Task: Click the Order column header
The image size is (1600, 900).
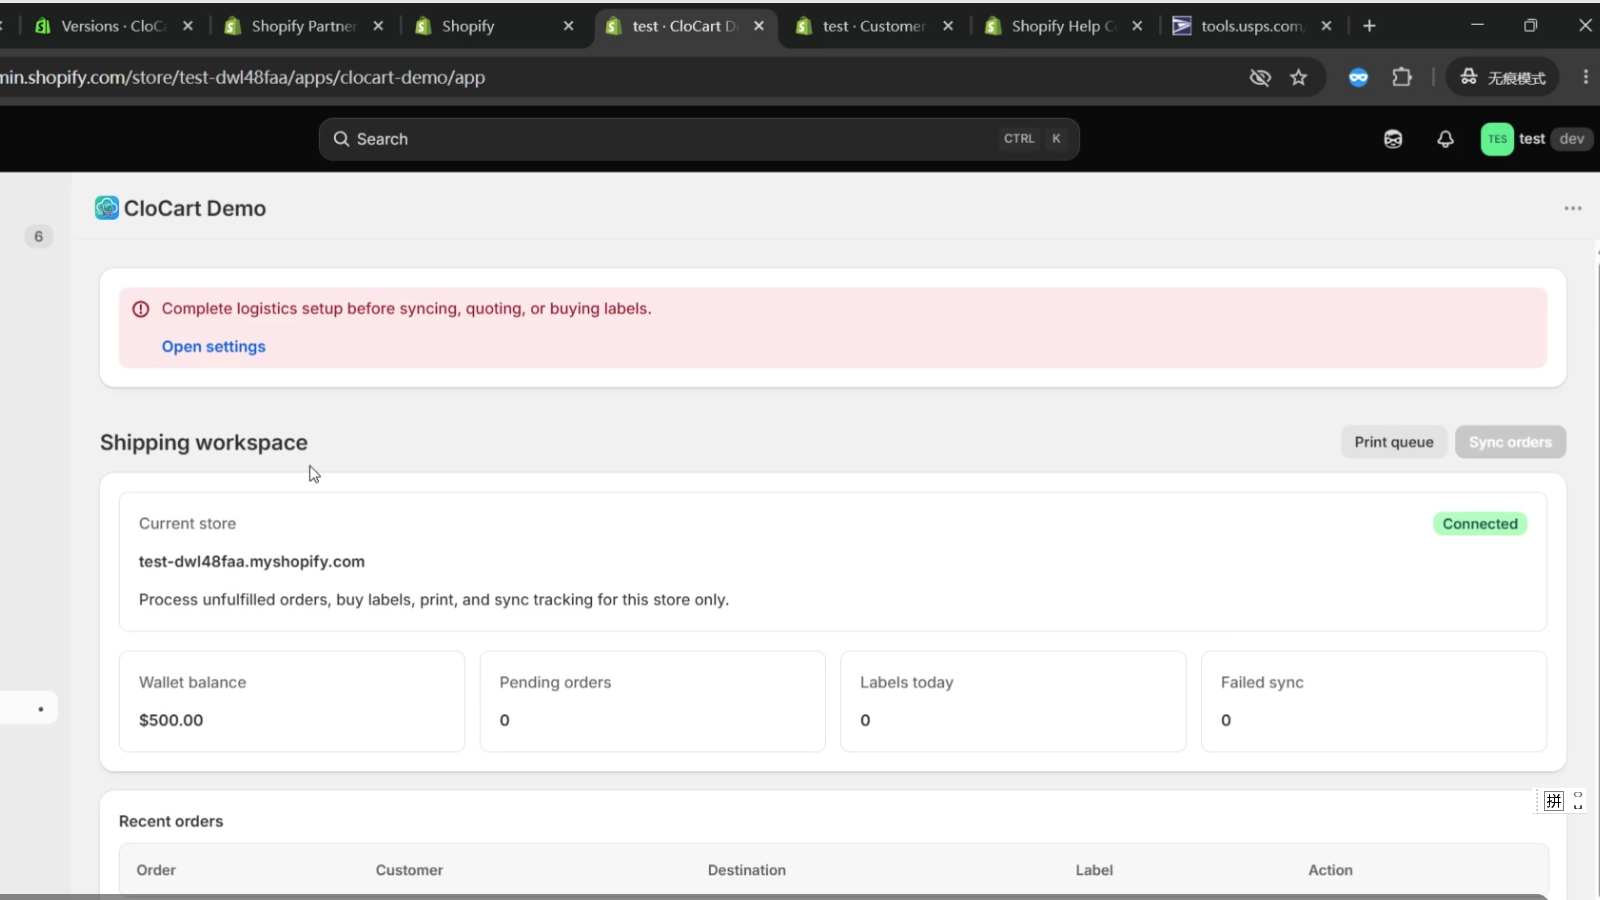Action: pyautogui.click(x=156, y=870)
